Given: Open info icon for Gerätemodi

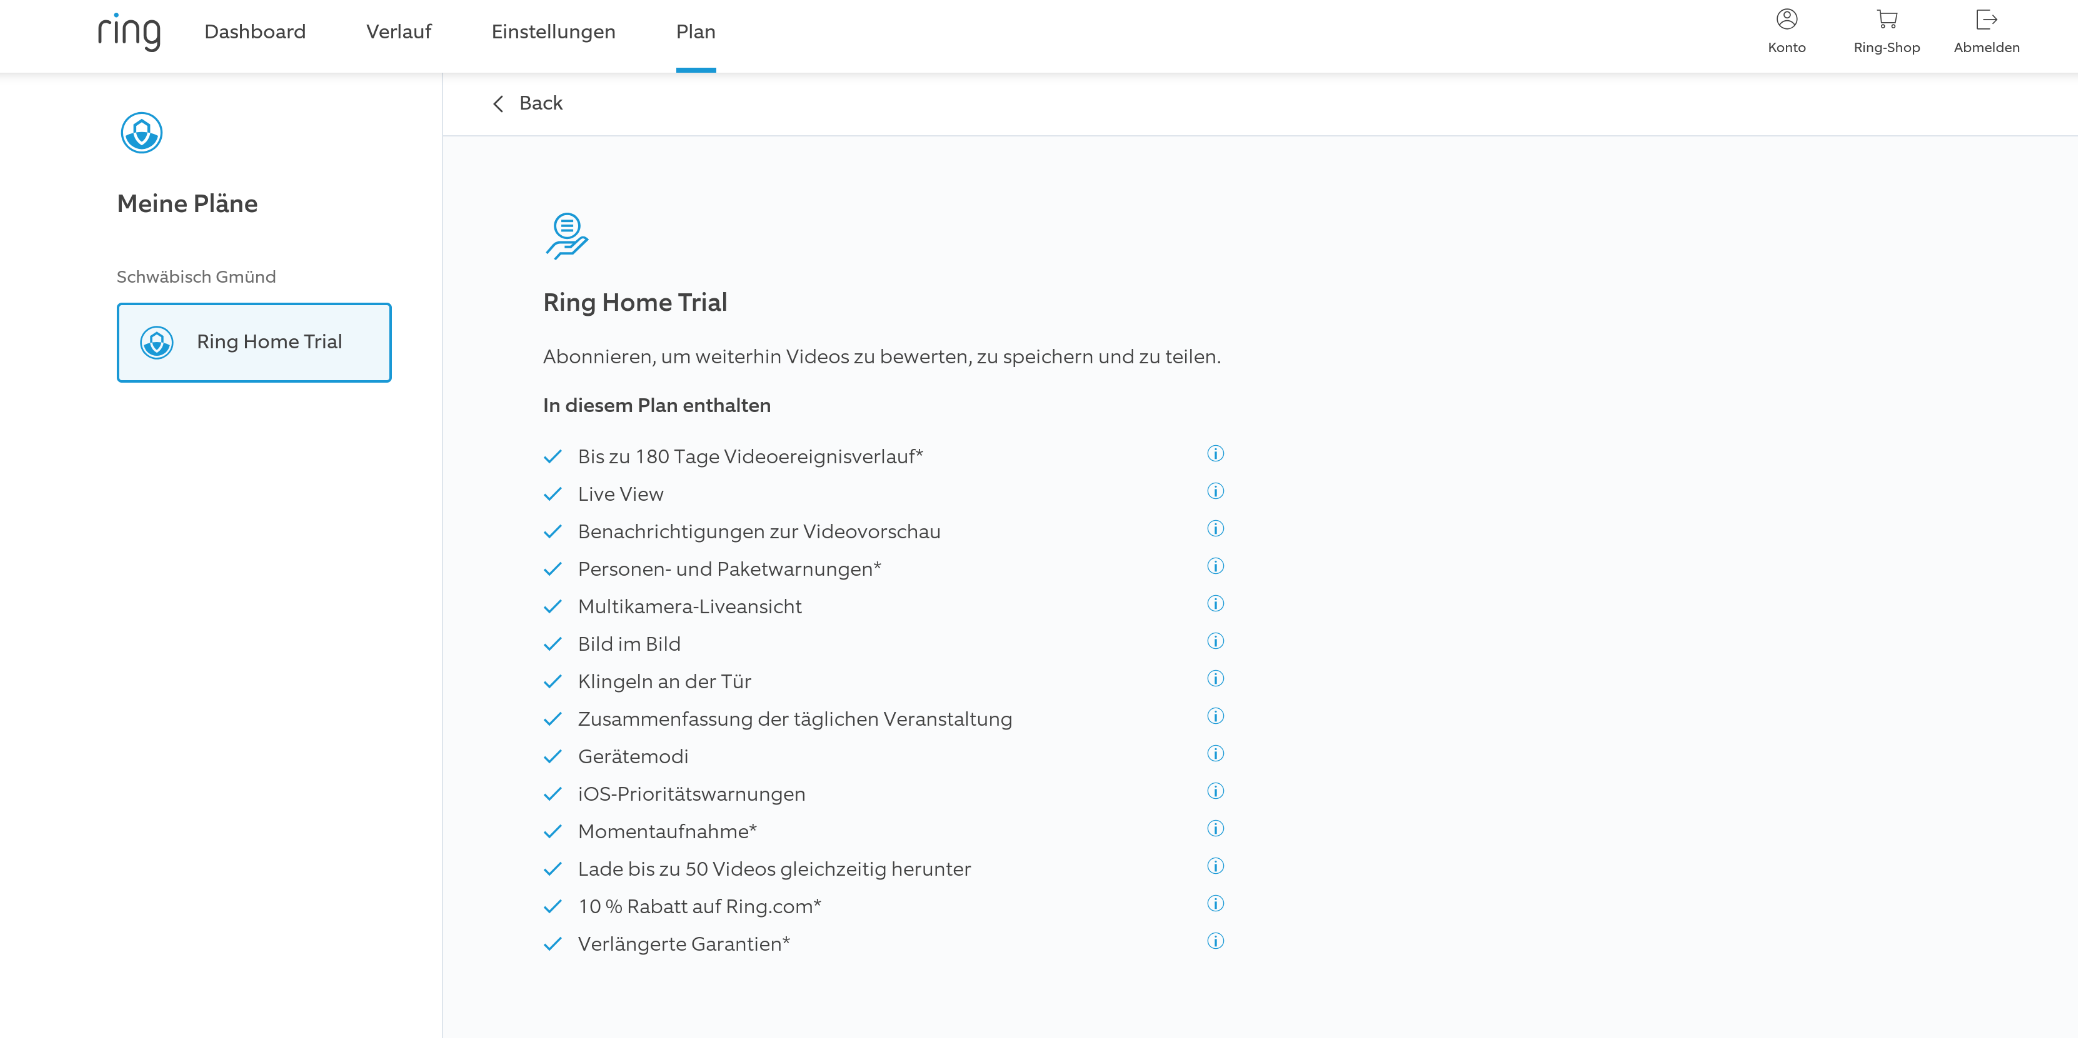Looking at the screenshot, I should (x=1215, y=754).
